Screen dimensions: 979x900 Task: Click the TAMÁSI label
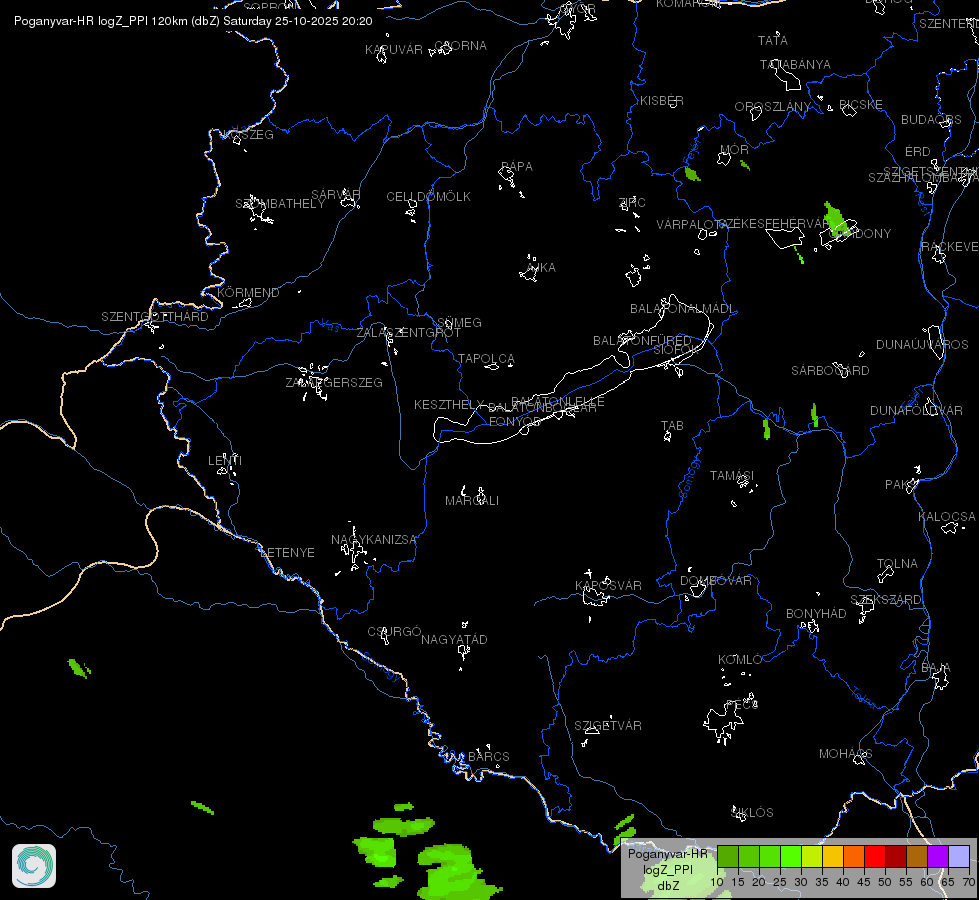pyautogui.click(x=732, y=476)
